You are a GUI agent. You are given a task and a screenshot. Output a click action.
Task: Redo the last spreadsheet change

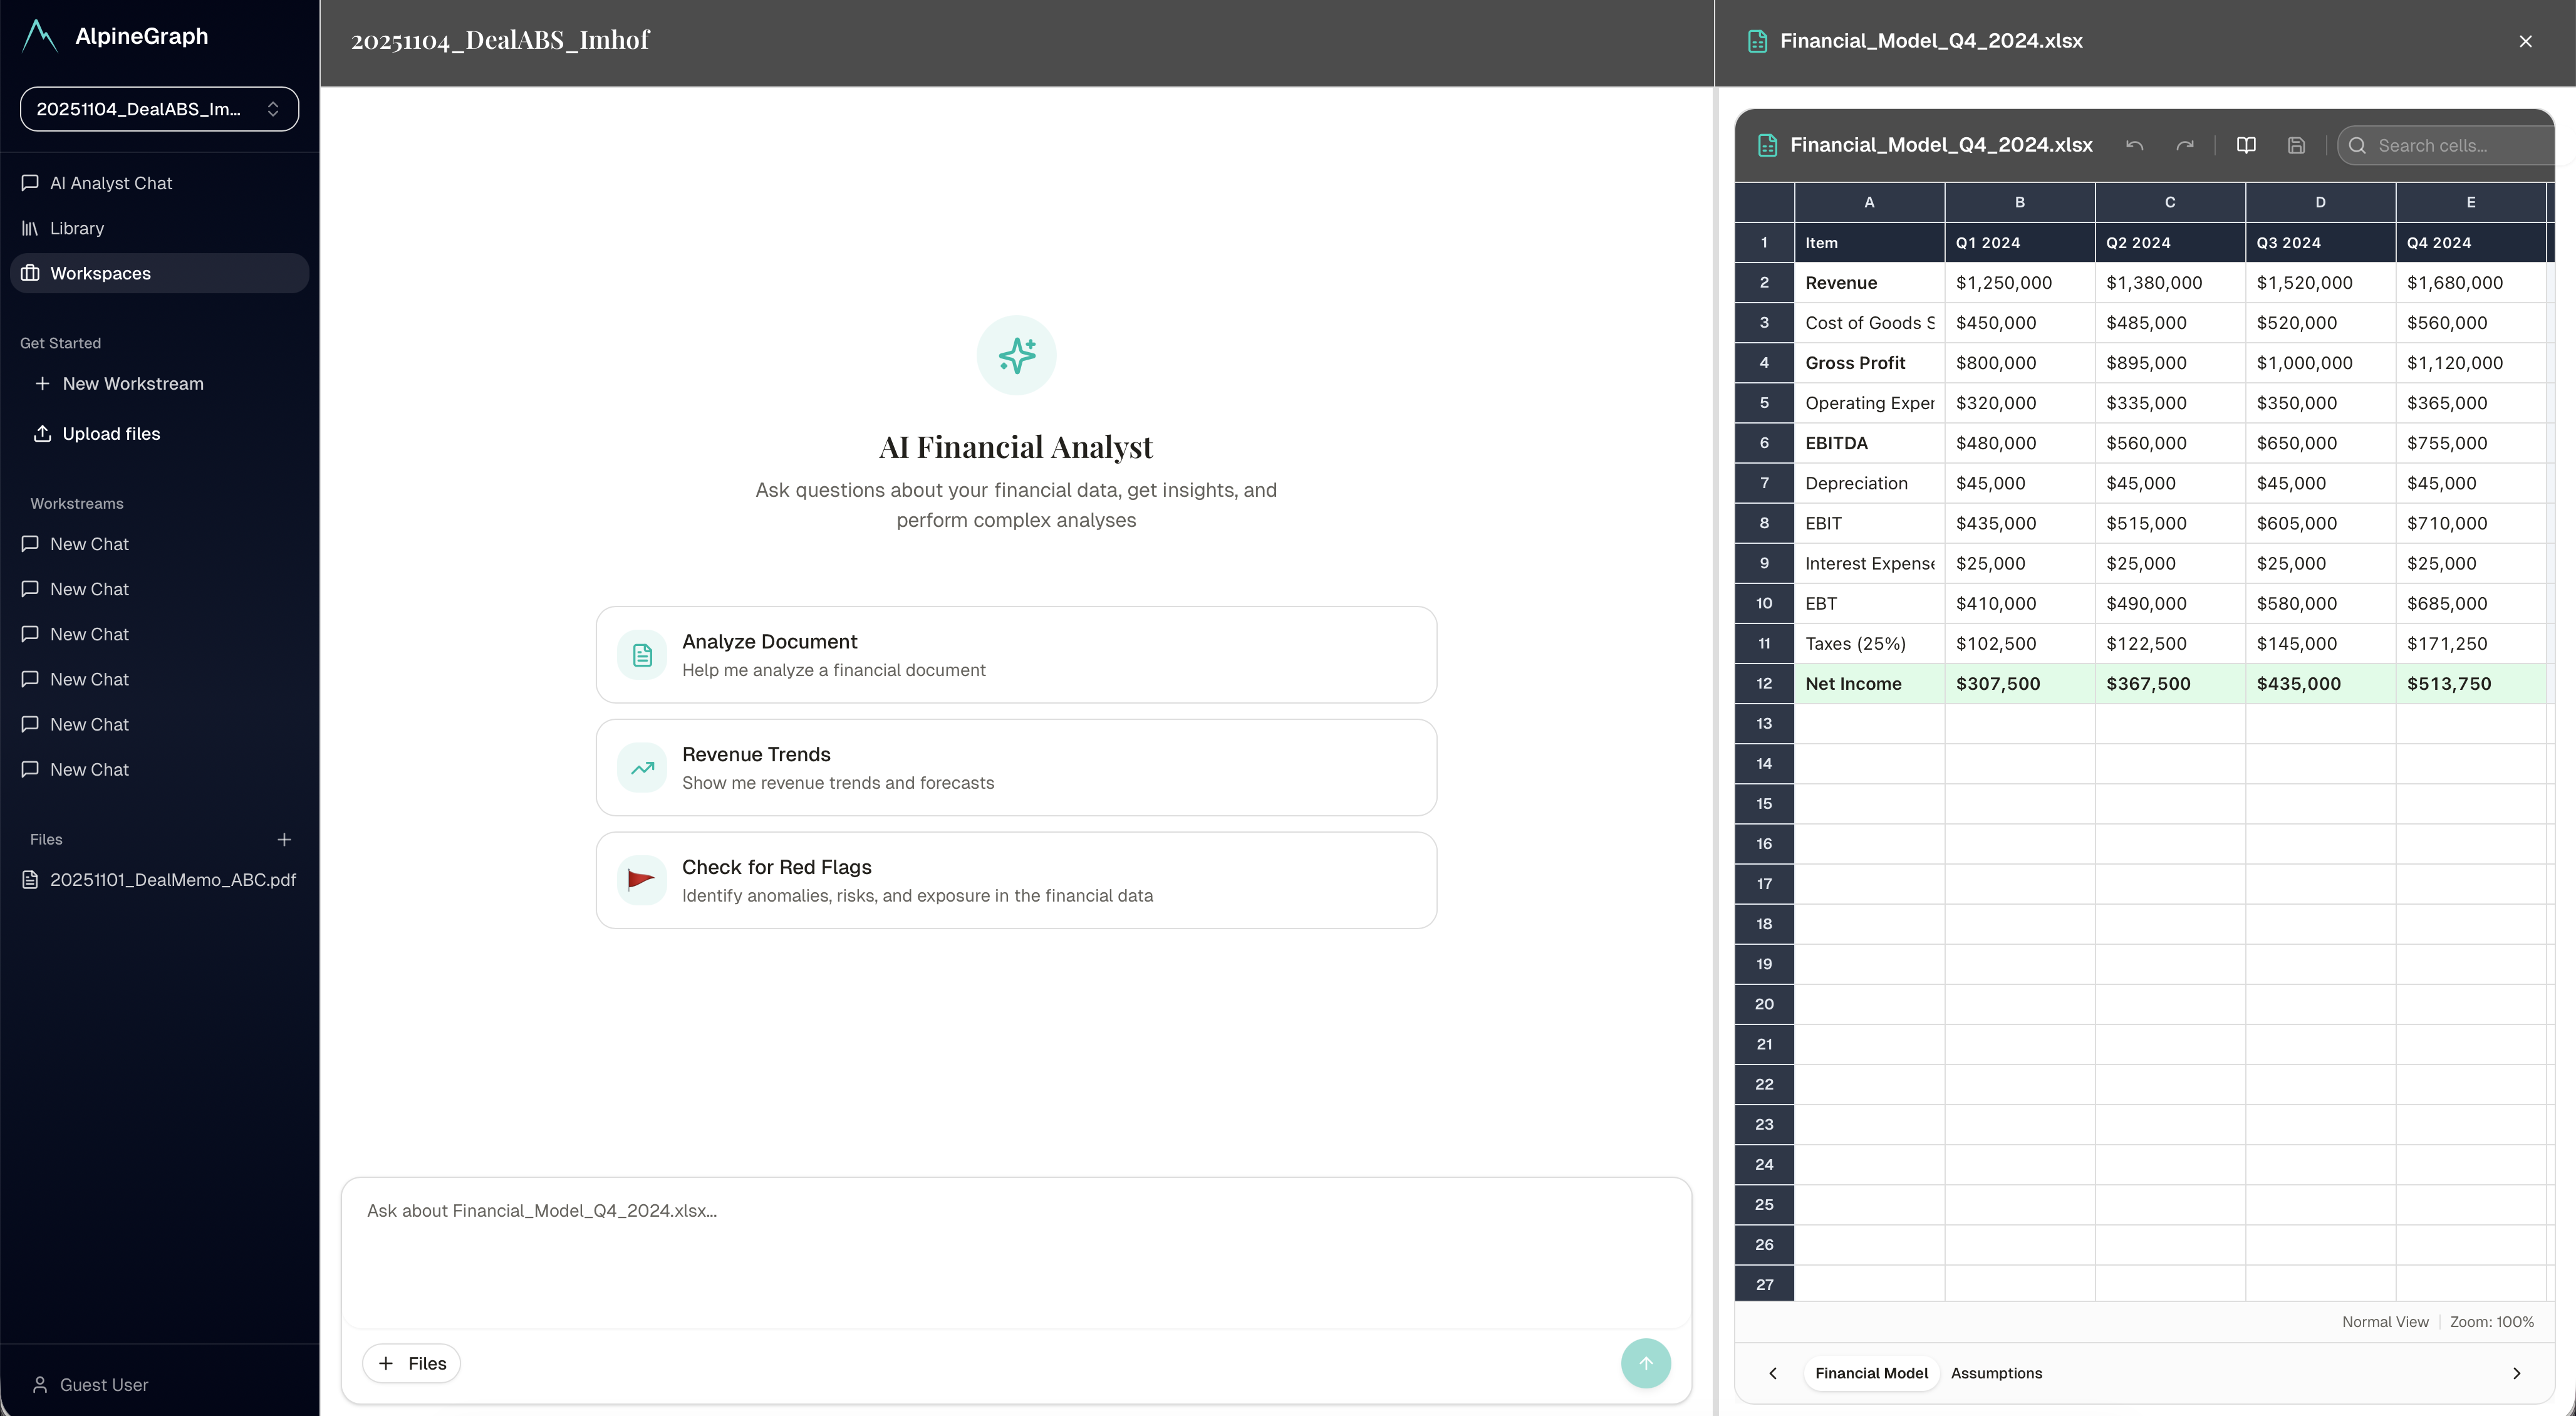point(2185,145)
